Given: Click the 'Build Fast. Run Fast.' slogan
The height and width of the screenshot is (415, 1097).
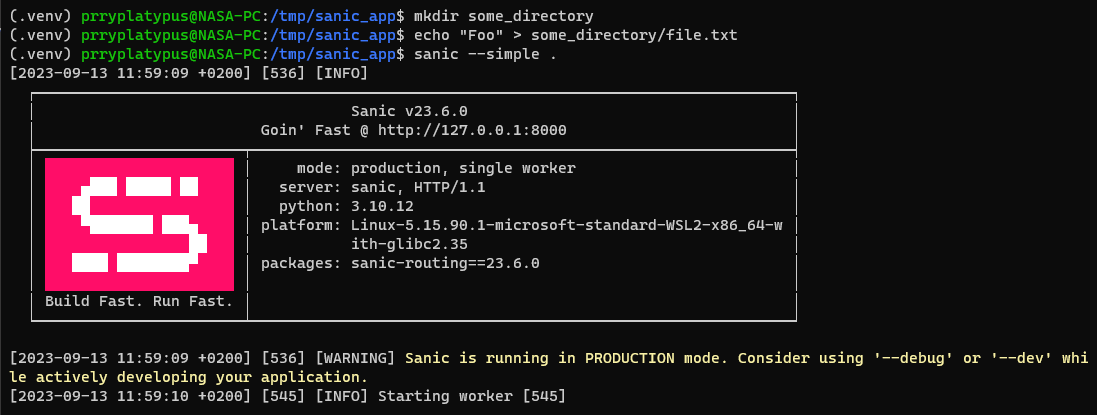Looking at the screenshot, I should (x=139, y=302).
